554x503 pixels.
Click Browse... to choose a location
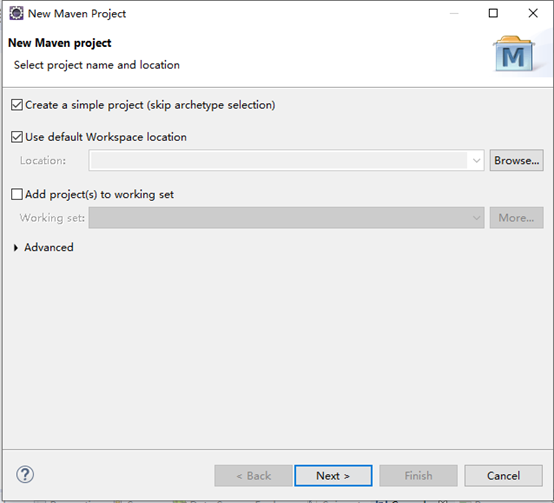[517, 160]
